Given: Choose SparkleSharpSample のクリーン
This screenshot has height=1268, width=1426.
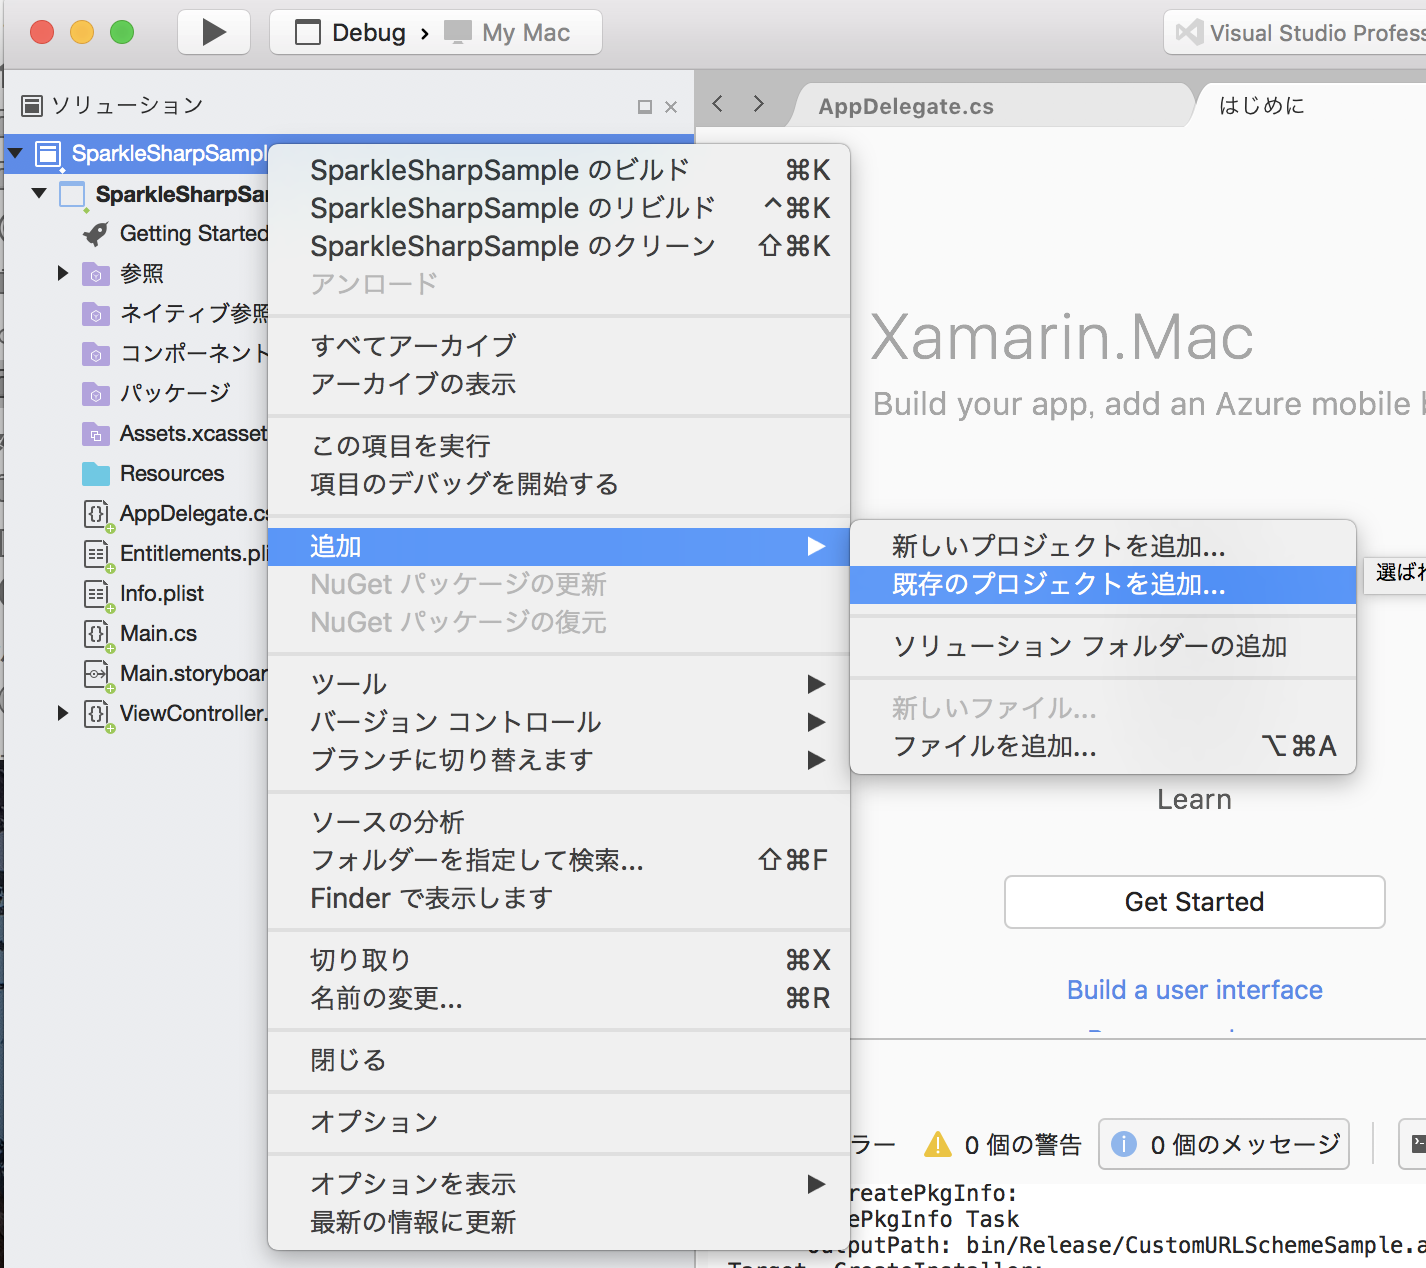Looking at the screenshot, I should pyautogui.click(x=559, y=246).
